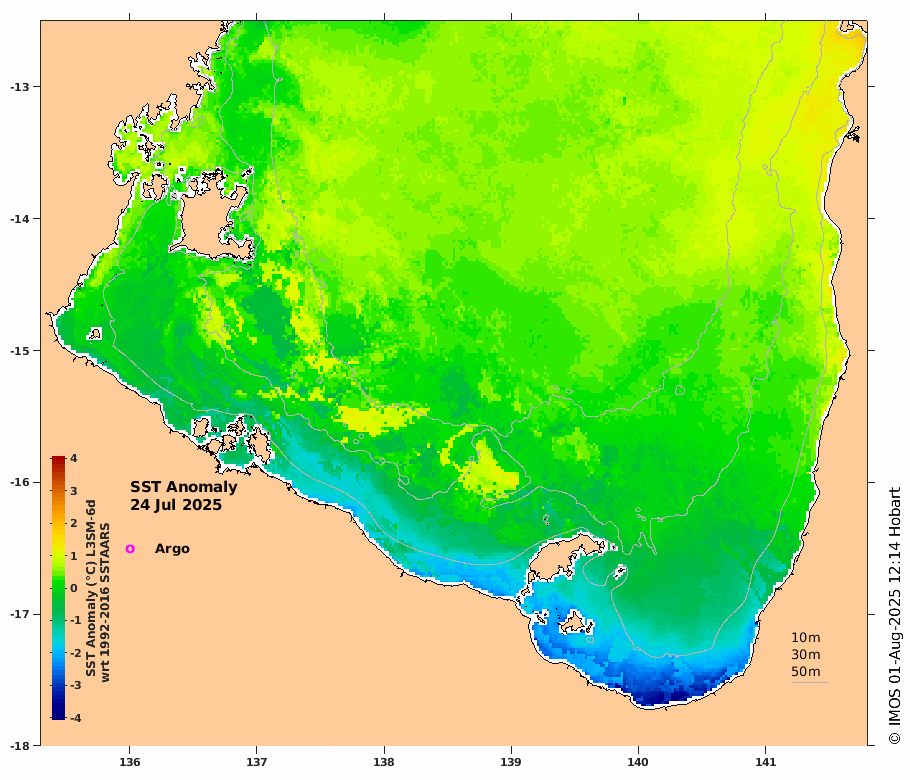Click the 'Argo' legend label

[172, 549]
